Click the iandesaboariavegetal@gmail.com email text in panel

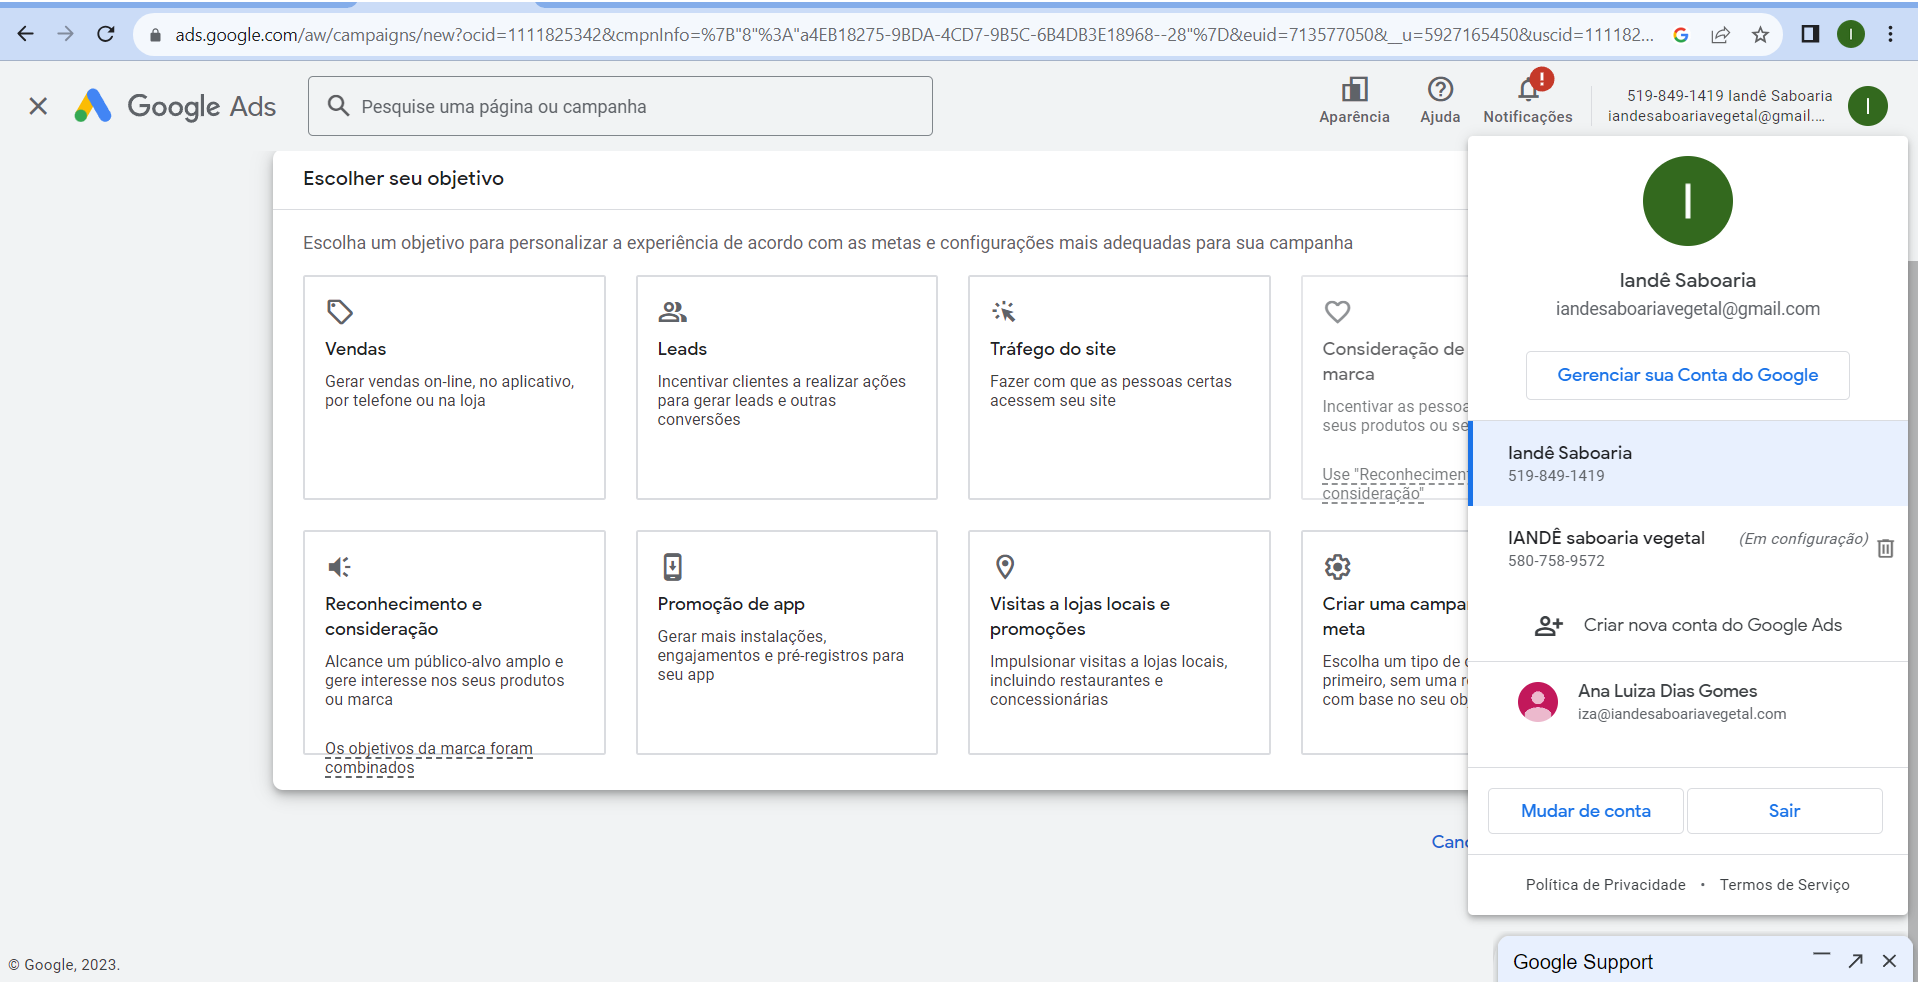coord(1687,309)
